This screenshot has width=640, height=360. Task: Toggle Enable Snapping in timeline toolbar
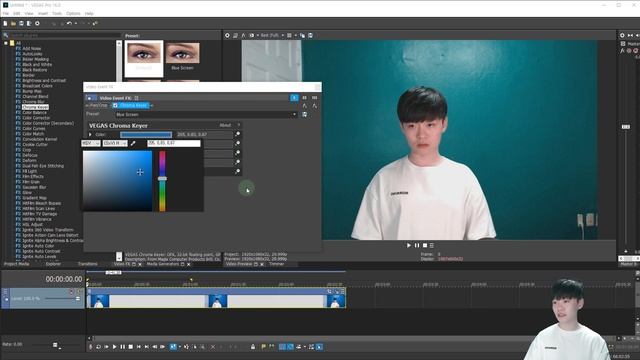282,347
